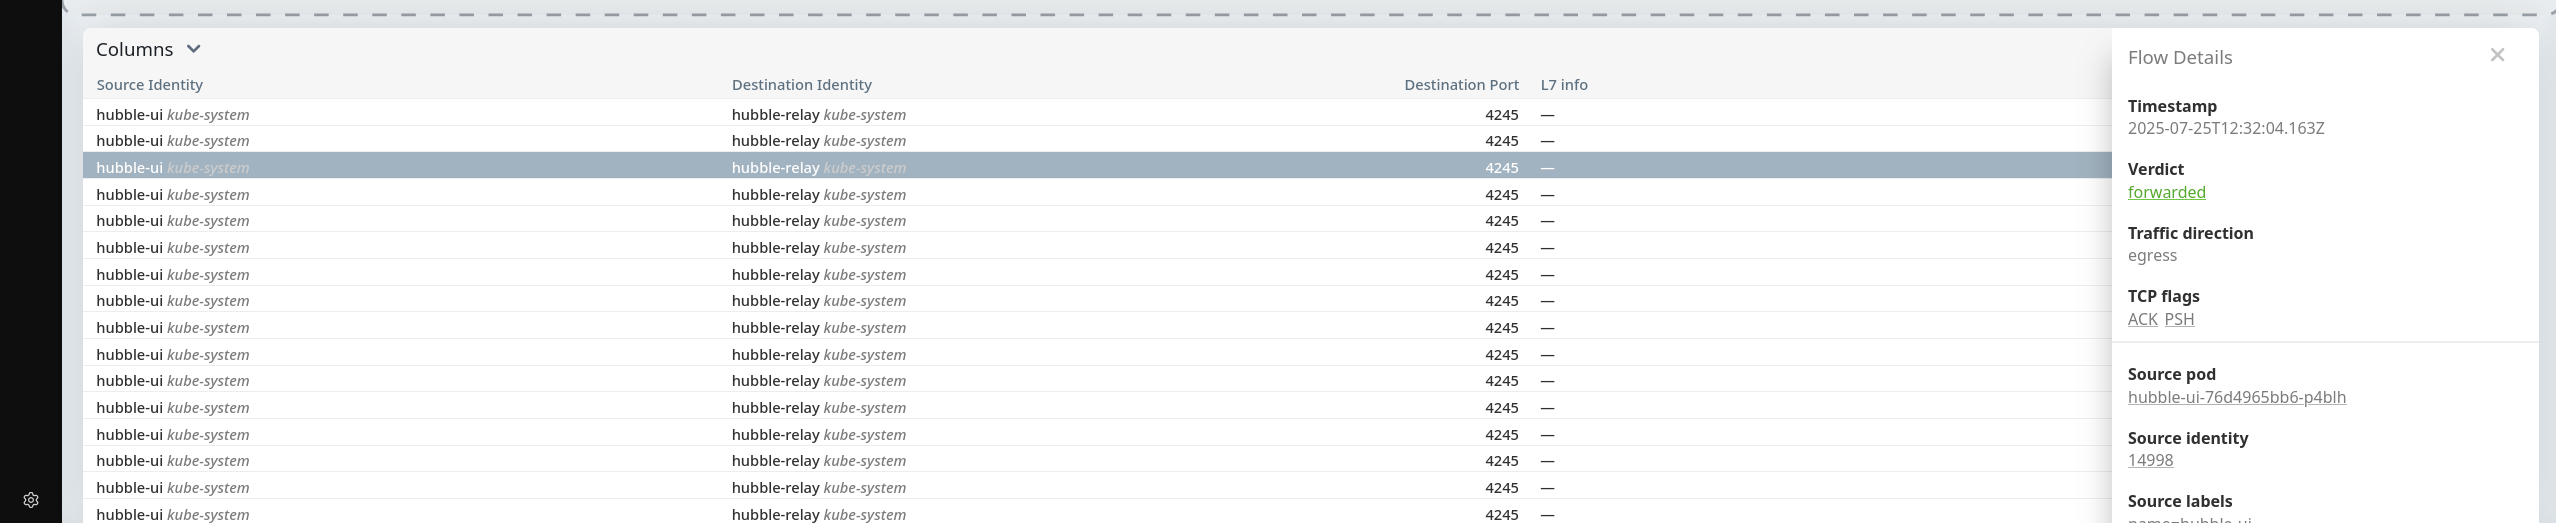Select the highlighted hubble-ui flow row
Viewport: 2556px width, 523px height.
point(1097,167)
